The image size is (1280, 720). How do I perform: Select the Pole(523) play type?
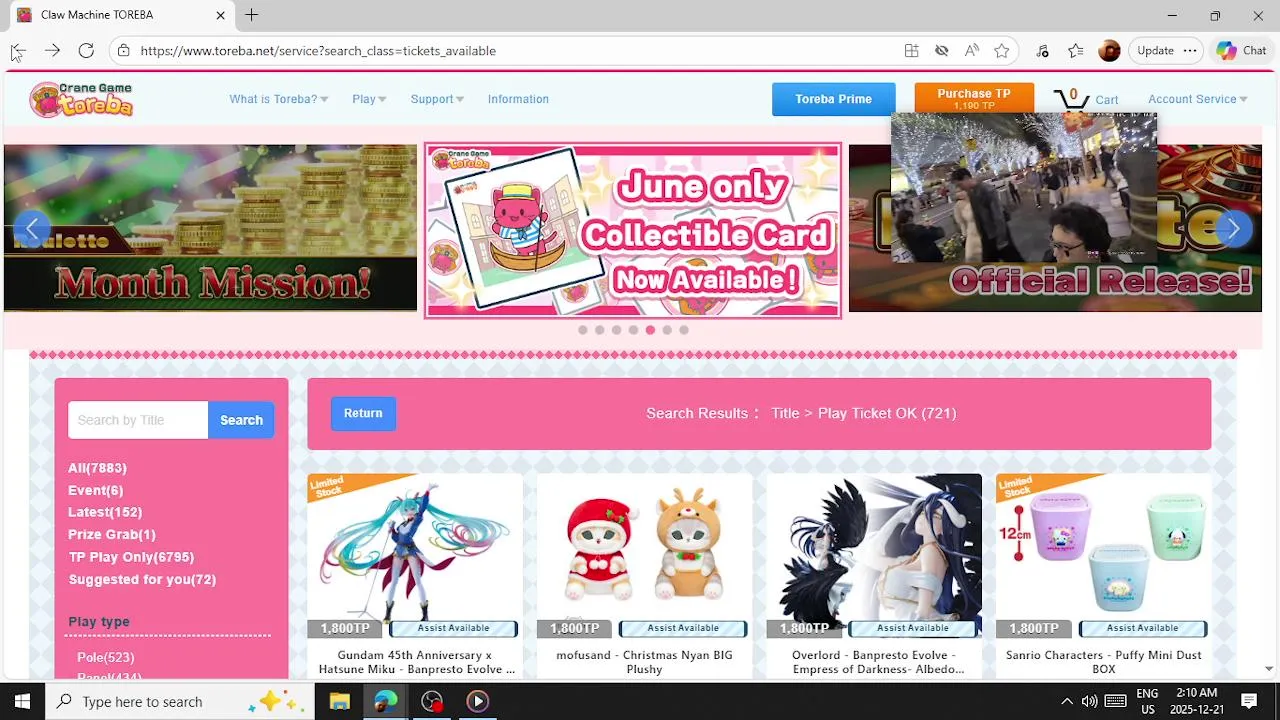105,657
